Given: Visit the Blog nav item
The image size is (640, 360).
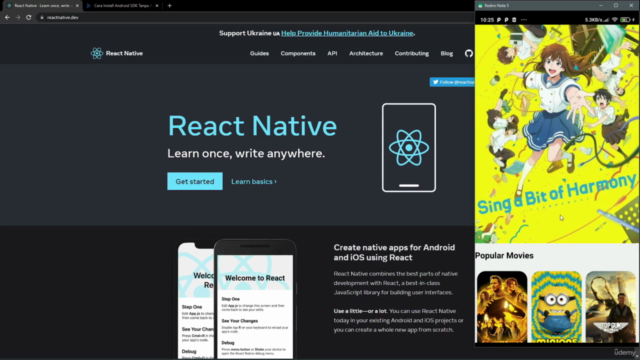Looking at the screenshot, I should point(447,53).
